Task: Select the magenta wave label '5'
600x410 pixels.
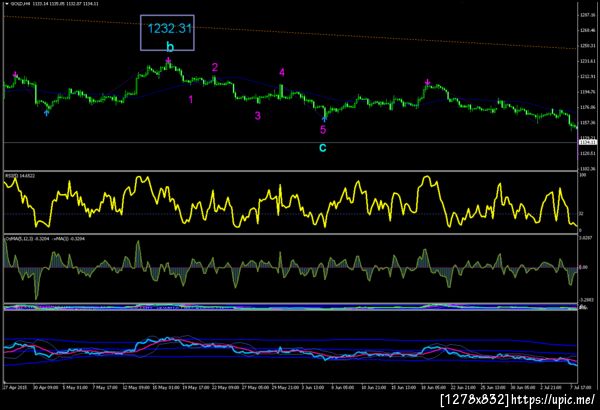Action: 323,130
